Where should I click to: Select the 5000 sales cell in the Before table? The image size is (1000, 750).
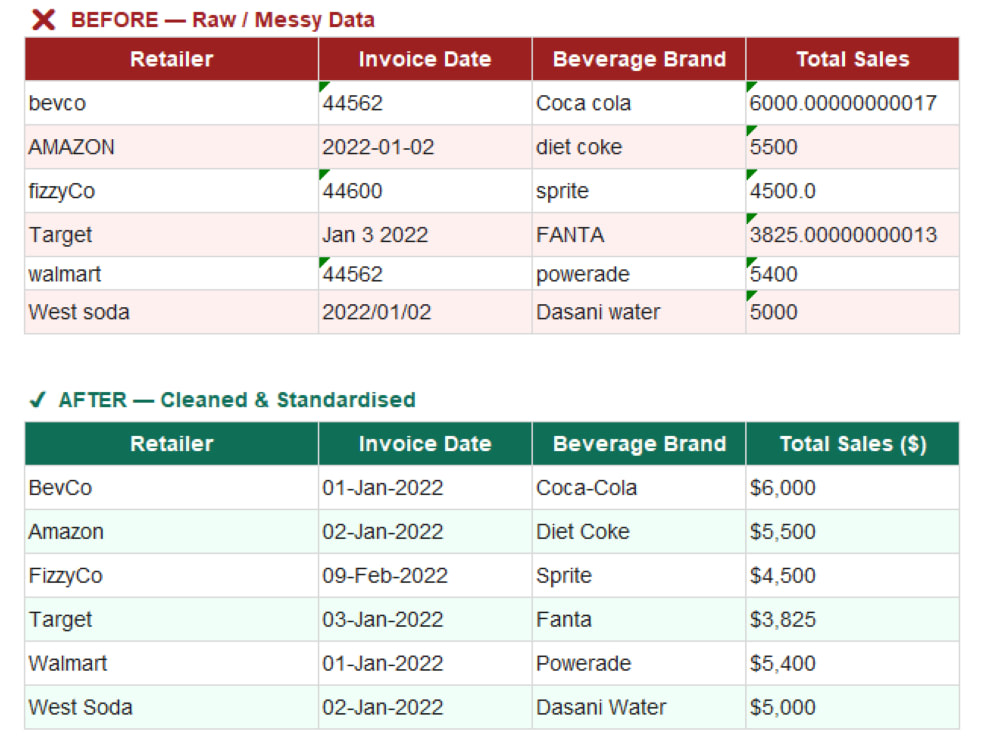pos(853,312)
